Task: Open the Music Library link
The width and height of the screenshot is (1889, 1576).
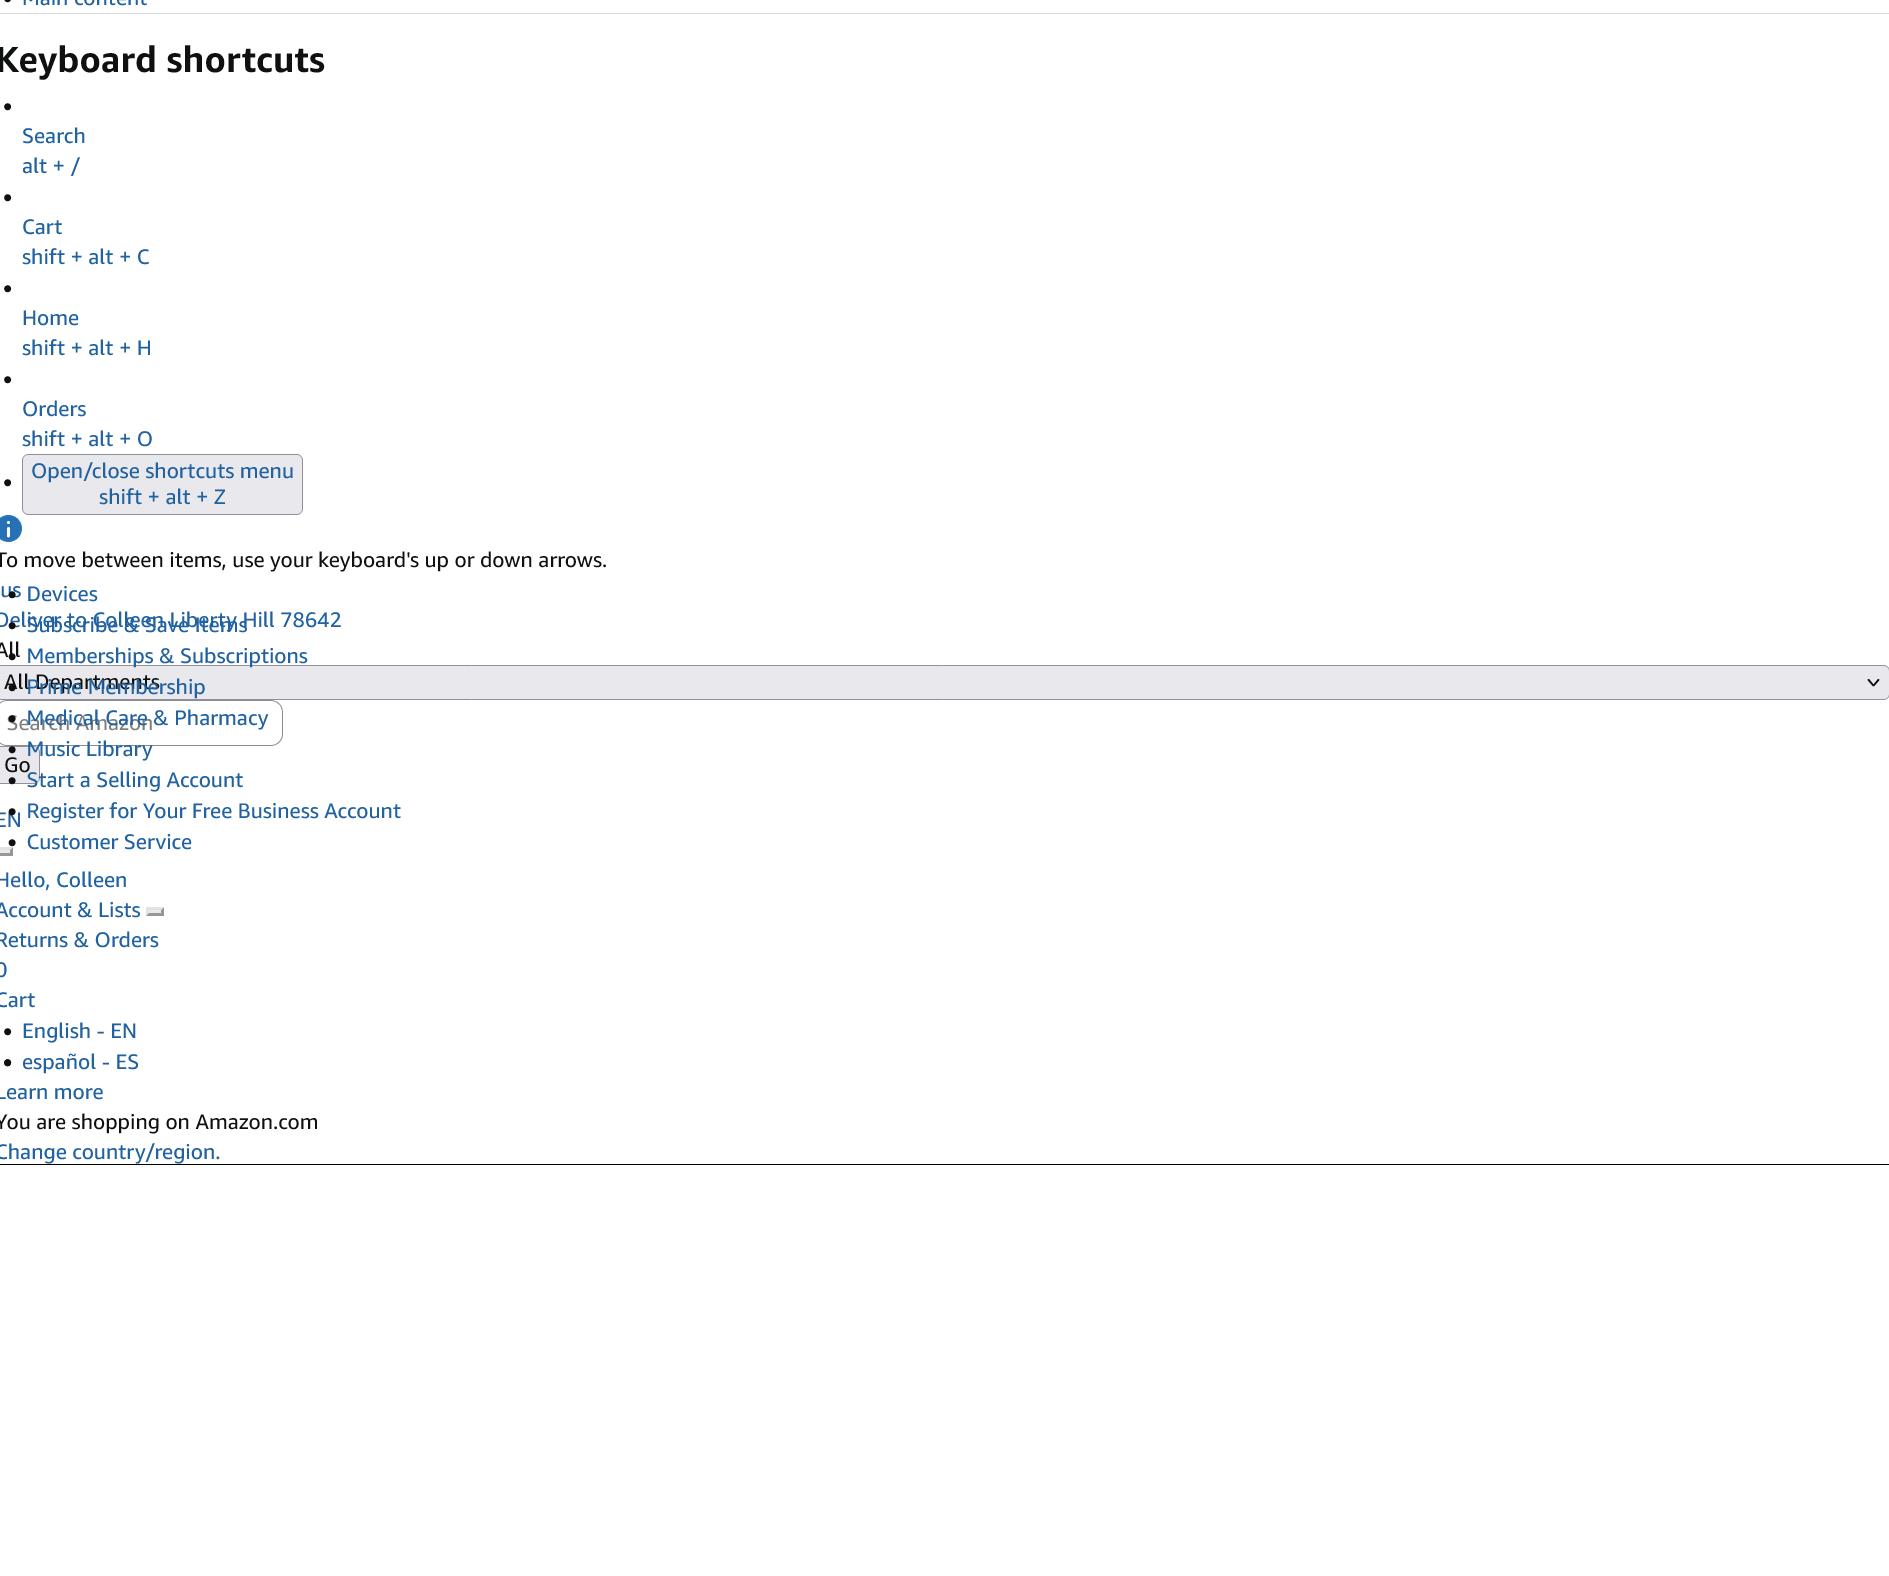Action: (89, 749)
